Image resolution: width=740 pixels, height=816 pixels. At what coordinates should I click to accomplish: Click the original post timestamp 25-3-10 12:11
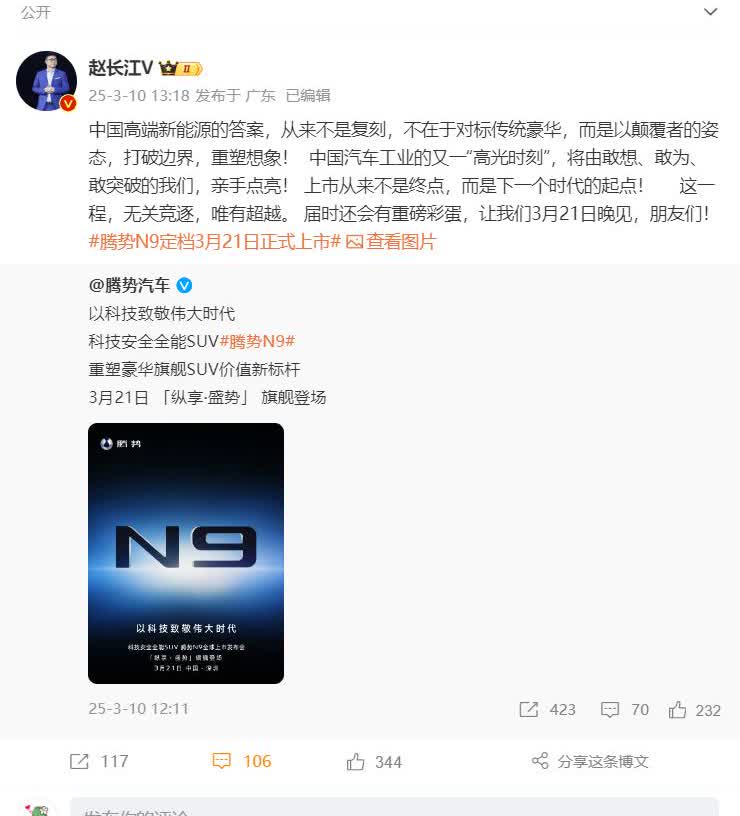coord(138,709)
